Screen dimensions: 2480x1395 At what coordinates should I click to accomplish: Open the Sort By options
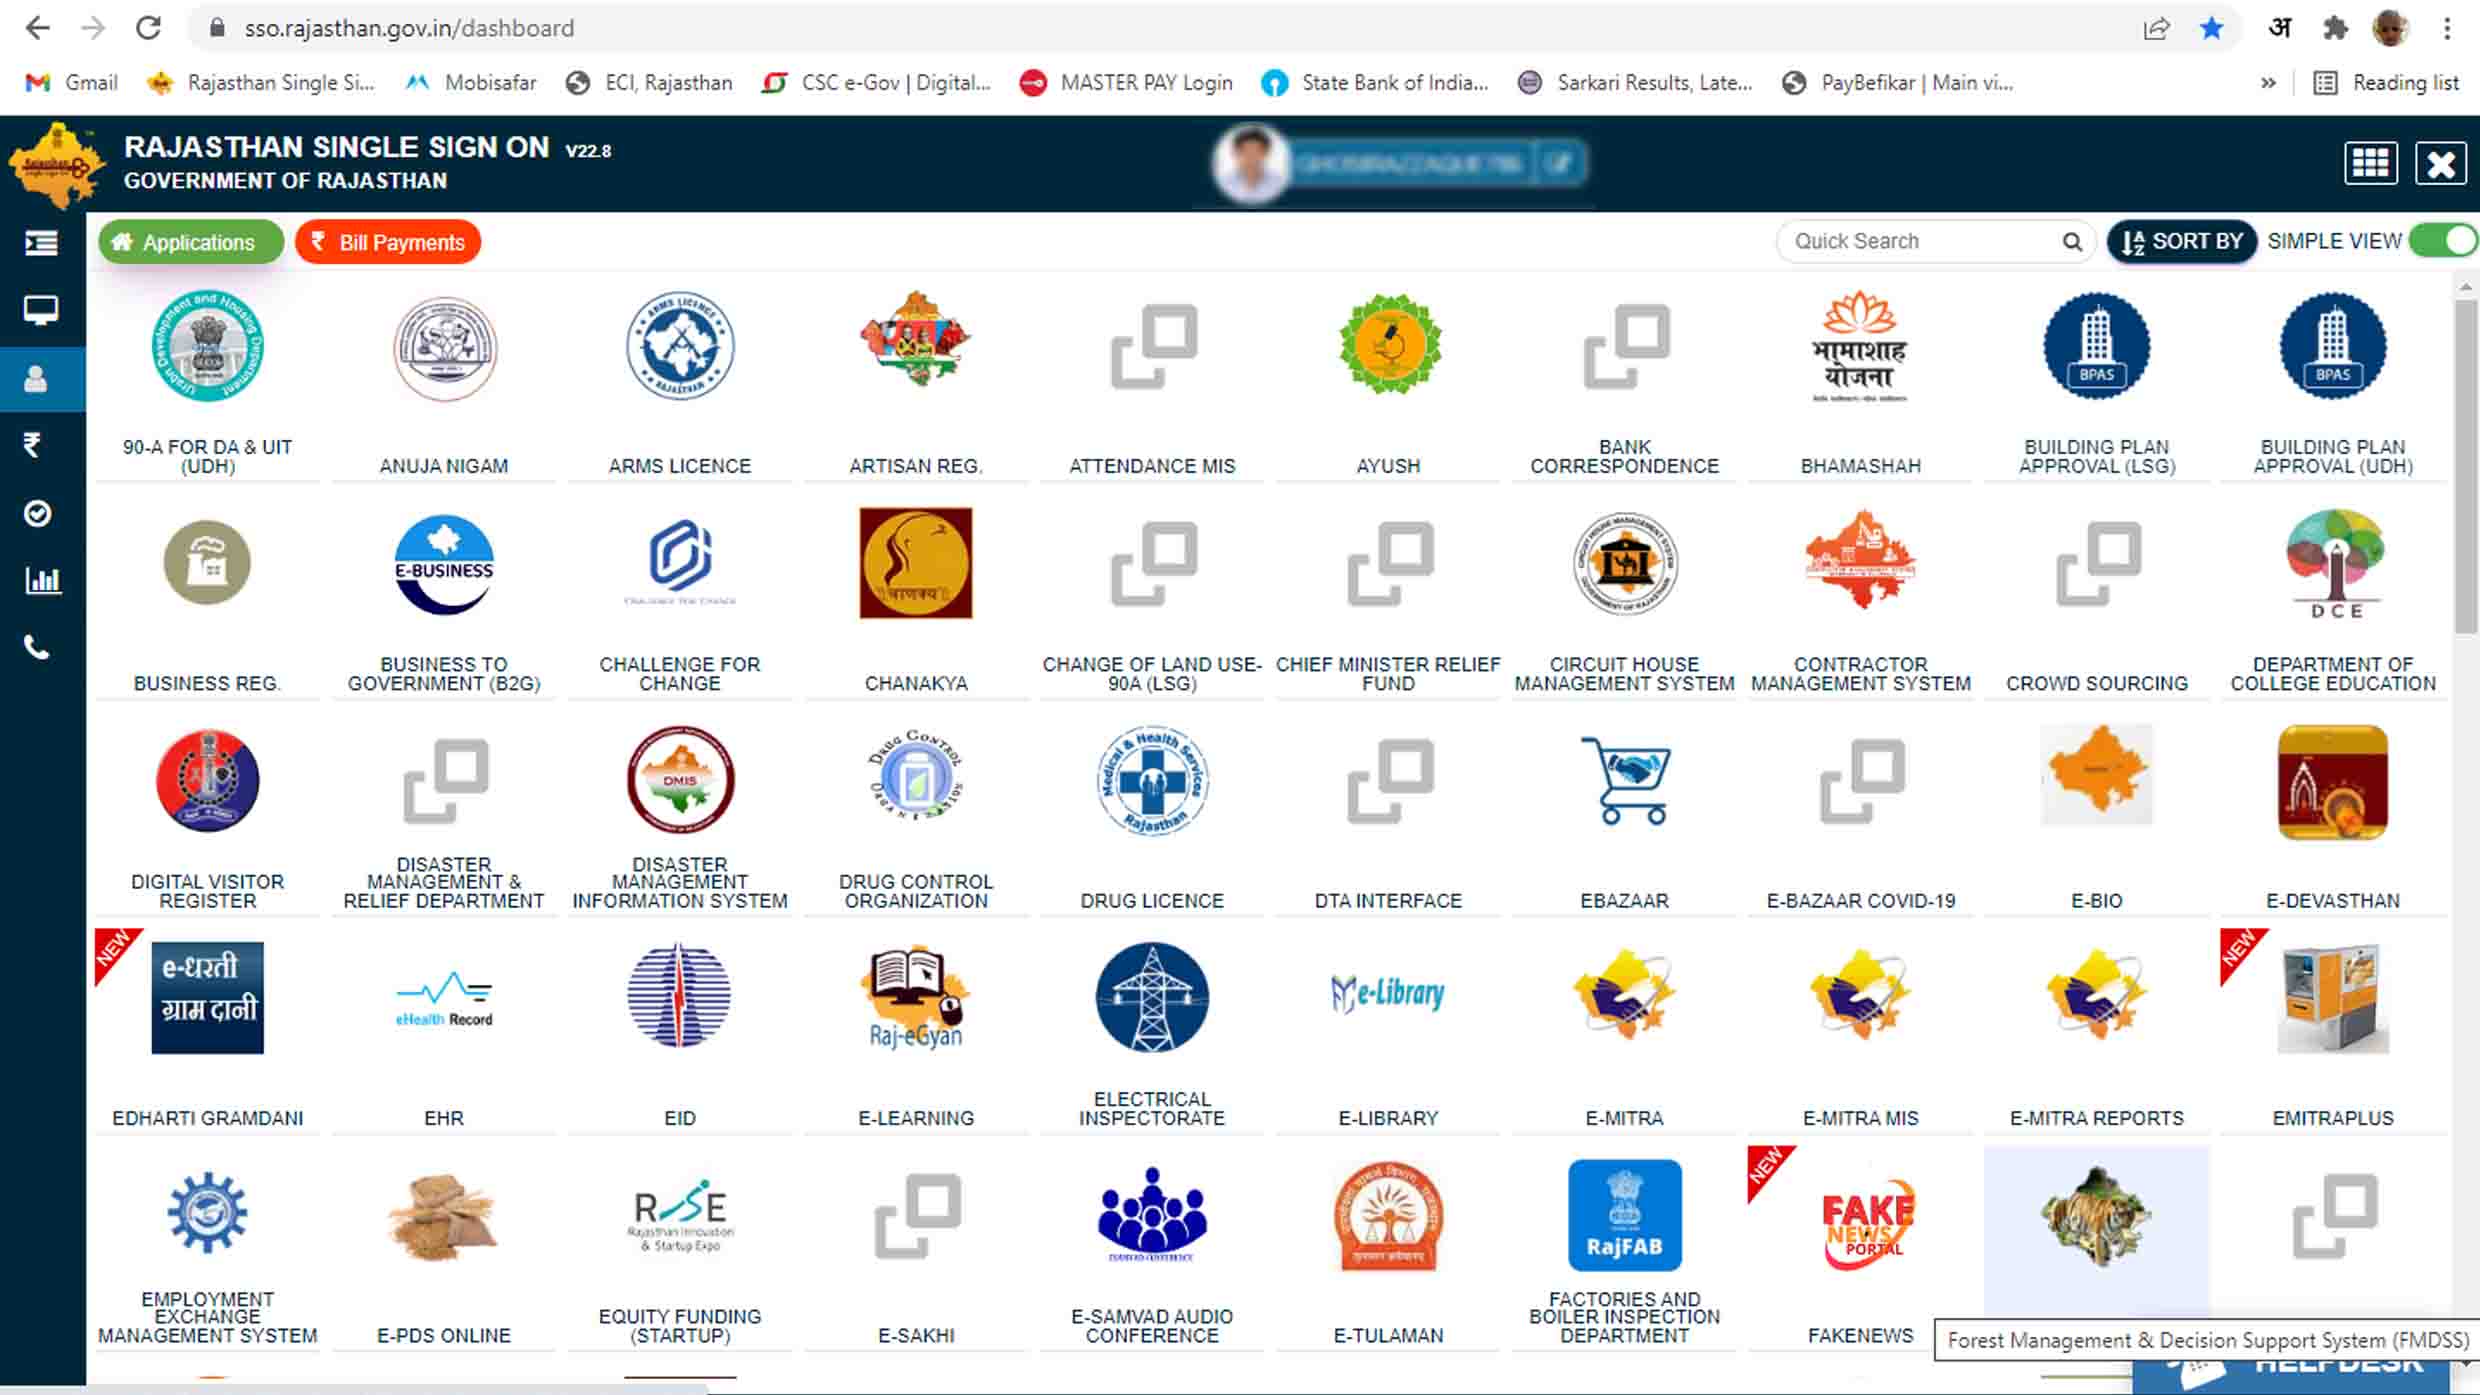coord(2182,242)
